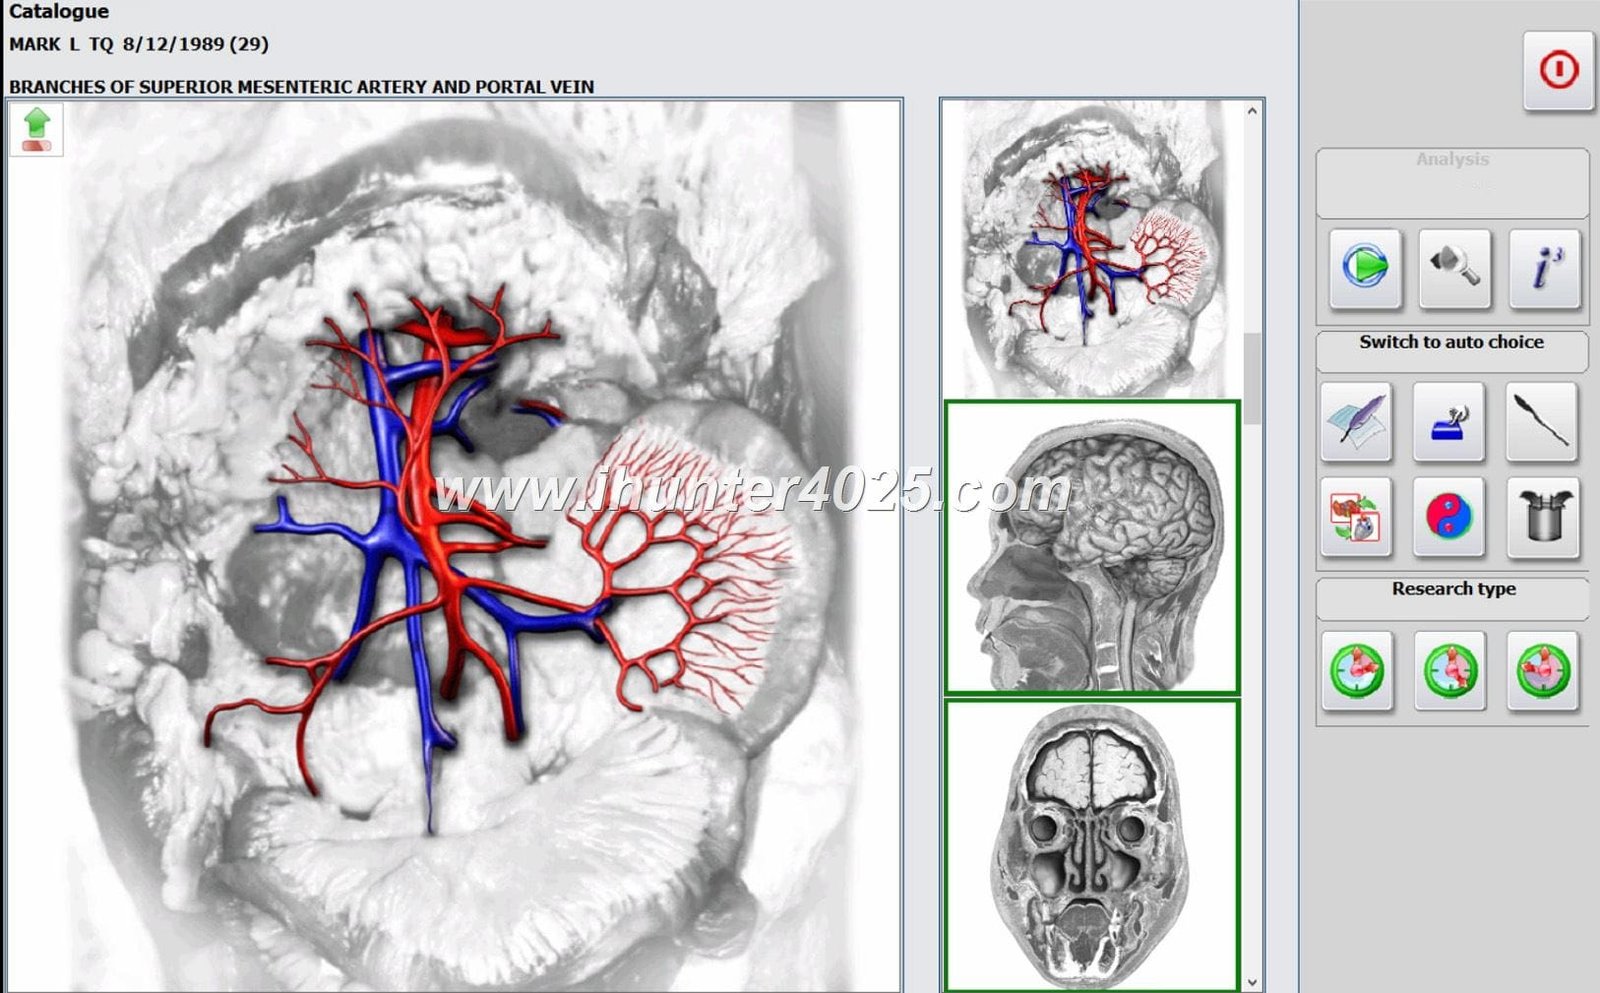Click the blue stamp etalon icon

point(1450,422)
